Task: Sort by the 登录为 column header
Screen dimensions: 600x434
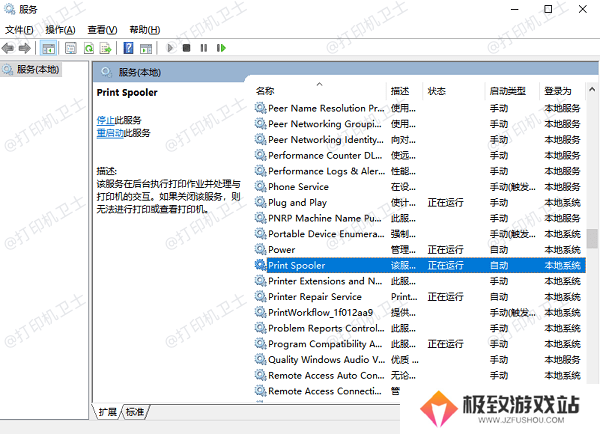Action: pos(558,91)
